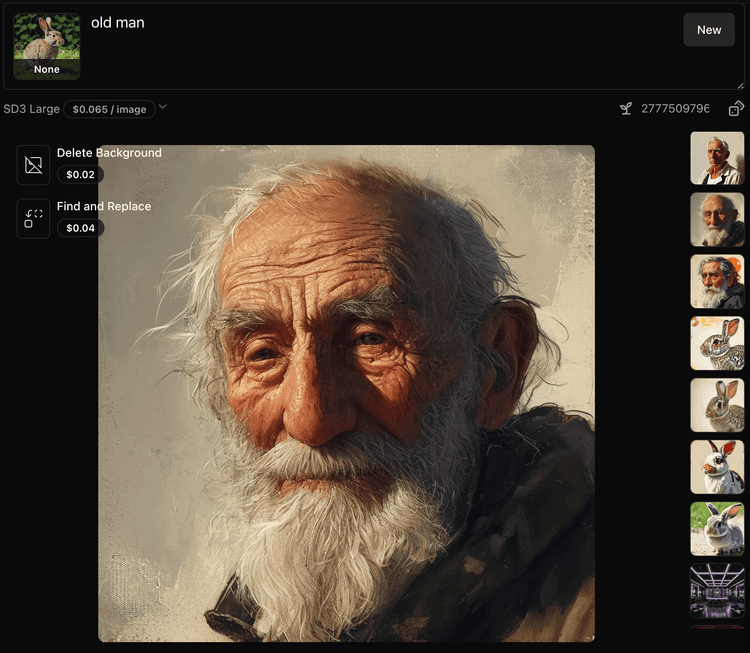Image resolution: width=750 pixels, height=653 pixels.
Task: Select the patterned rabbit illustration thumbnail
Action: pos(717,343)
